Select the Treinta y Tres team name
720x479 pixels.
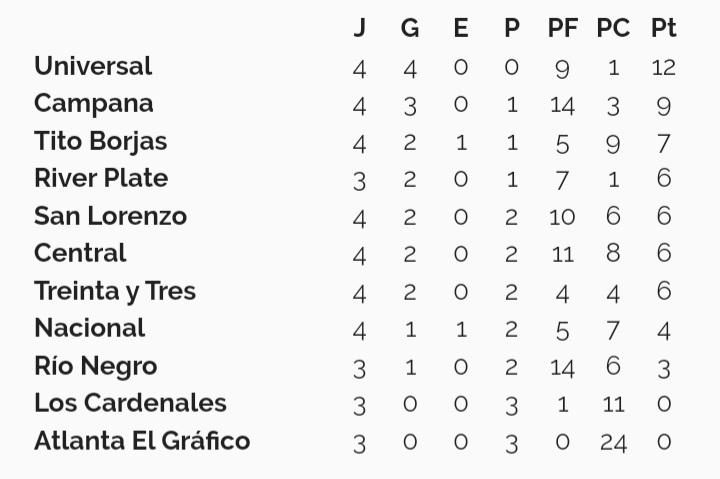click(x=115, y=292)
